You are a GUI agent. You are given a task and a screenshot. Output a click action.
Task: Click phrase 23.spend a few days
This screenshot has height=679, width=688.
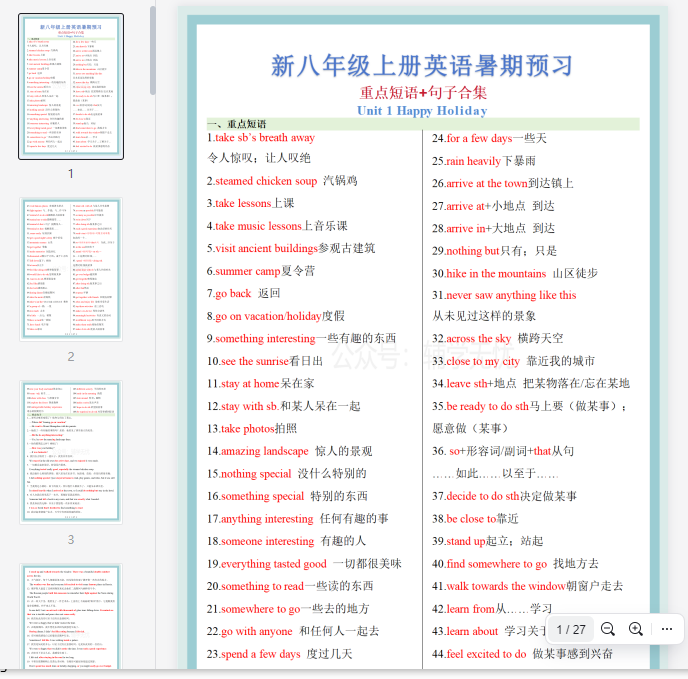[x=253, y=654]
